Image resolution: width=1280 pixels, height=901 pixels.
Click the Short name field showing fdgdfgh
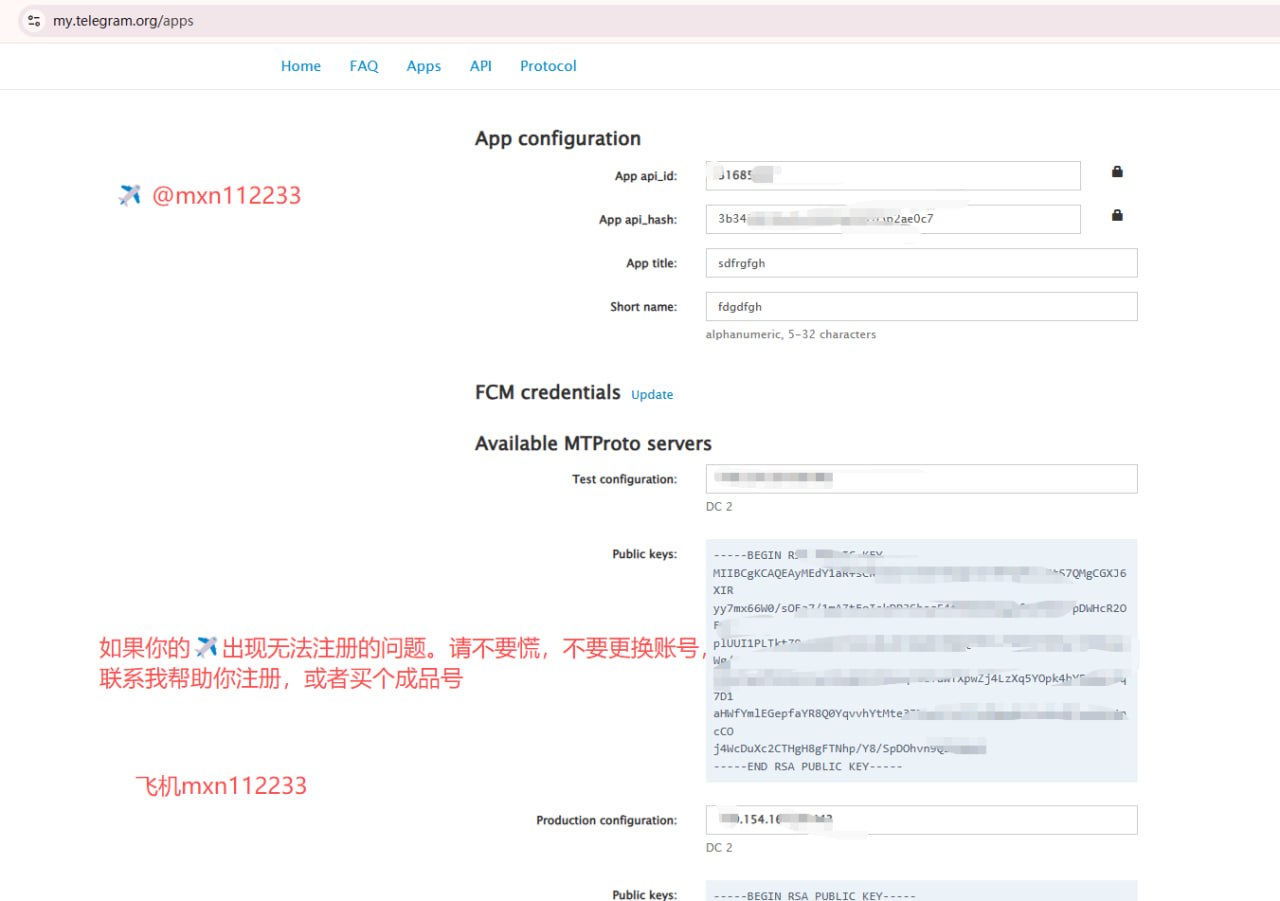pos(920,306)
